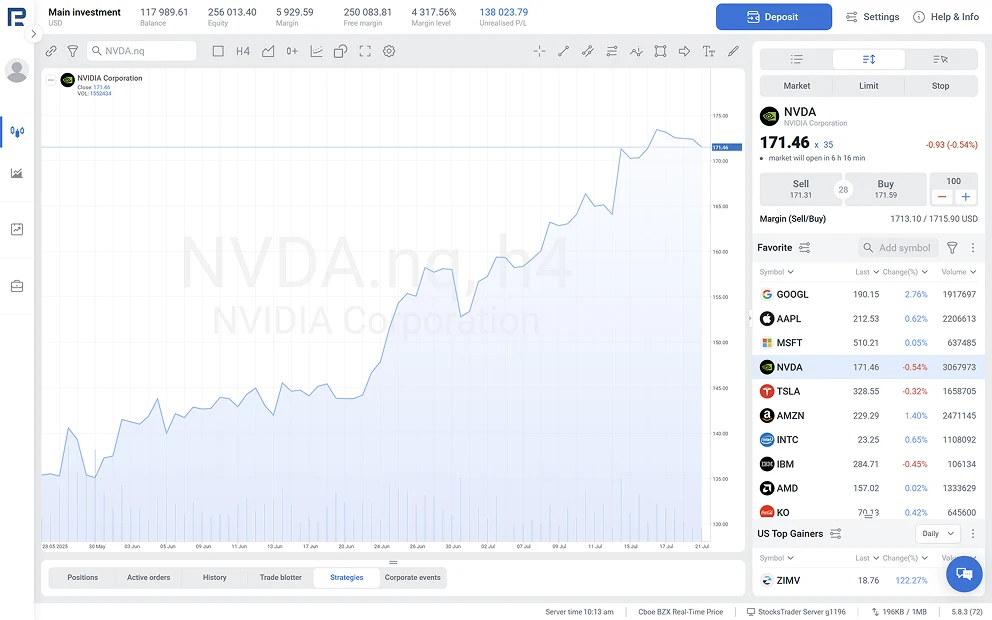Select the trend line drawing tool
Viewport: 992px width, 620px height.
[564, 51]
